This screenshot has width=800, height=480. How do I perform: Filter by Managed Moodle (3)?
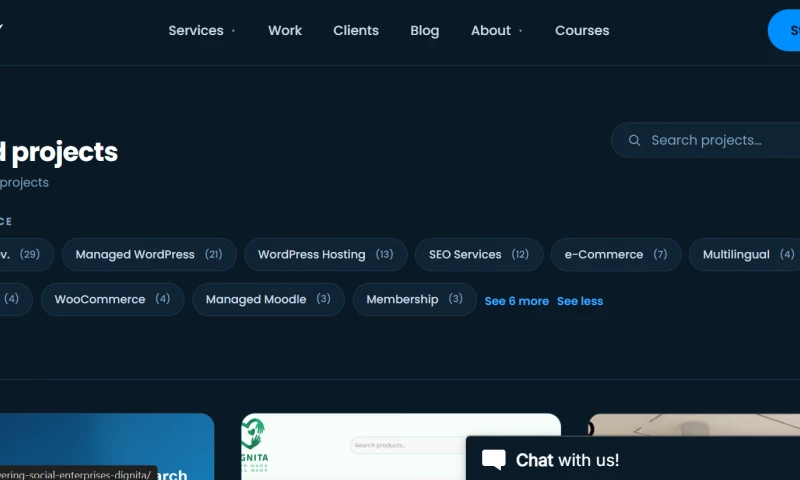pyautogui.click(x=268, y=299)
